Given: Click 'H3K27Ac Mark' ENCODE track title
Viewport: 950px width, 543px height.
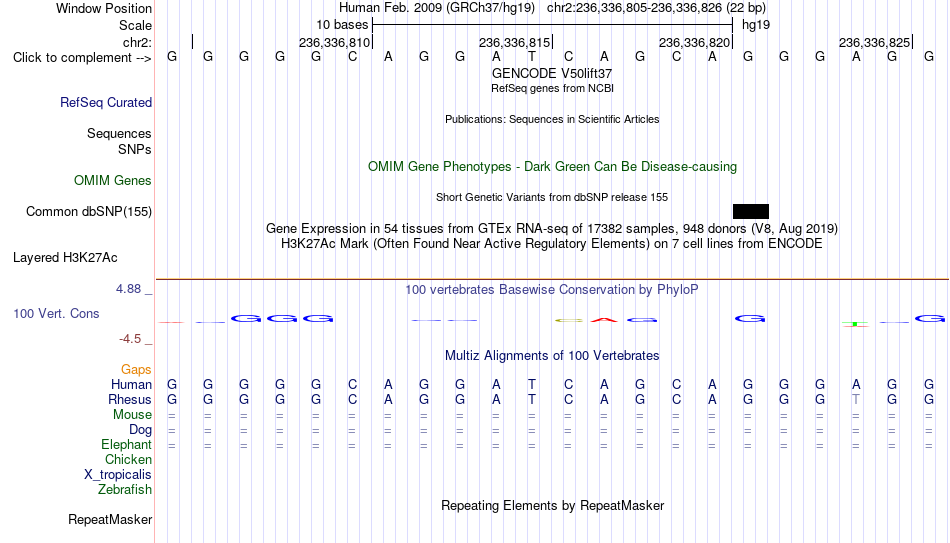Looking at the screenshot, I should [x=552, y=244].
